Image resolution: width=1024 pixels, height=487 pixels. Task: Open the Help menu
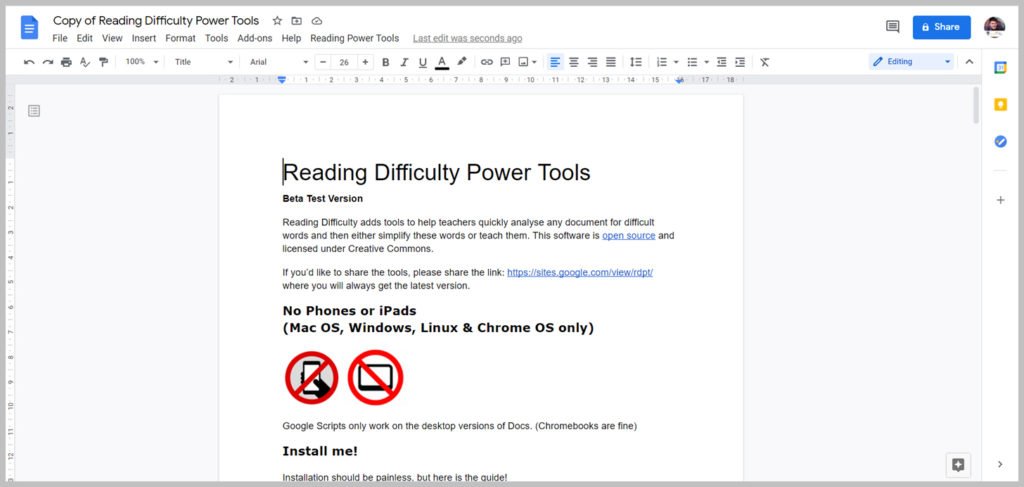291,39
